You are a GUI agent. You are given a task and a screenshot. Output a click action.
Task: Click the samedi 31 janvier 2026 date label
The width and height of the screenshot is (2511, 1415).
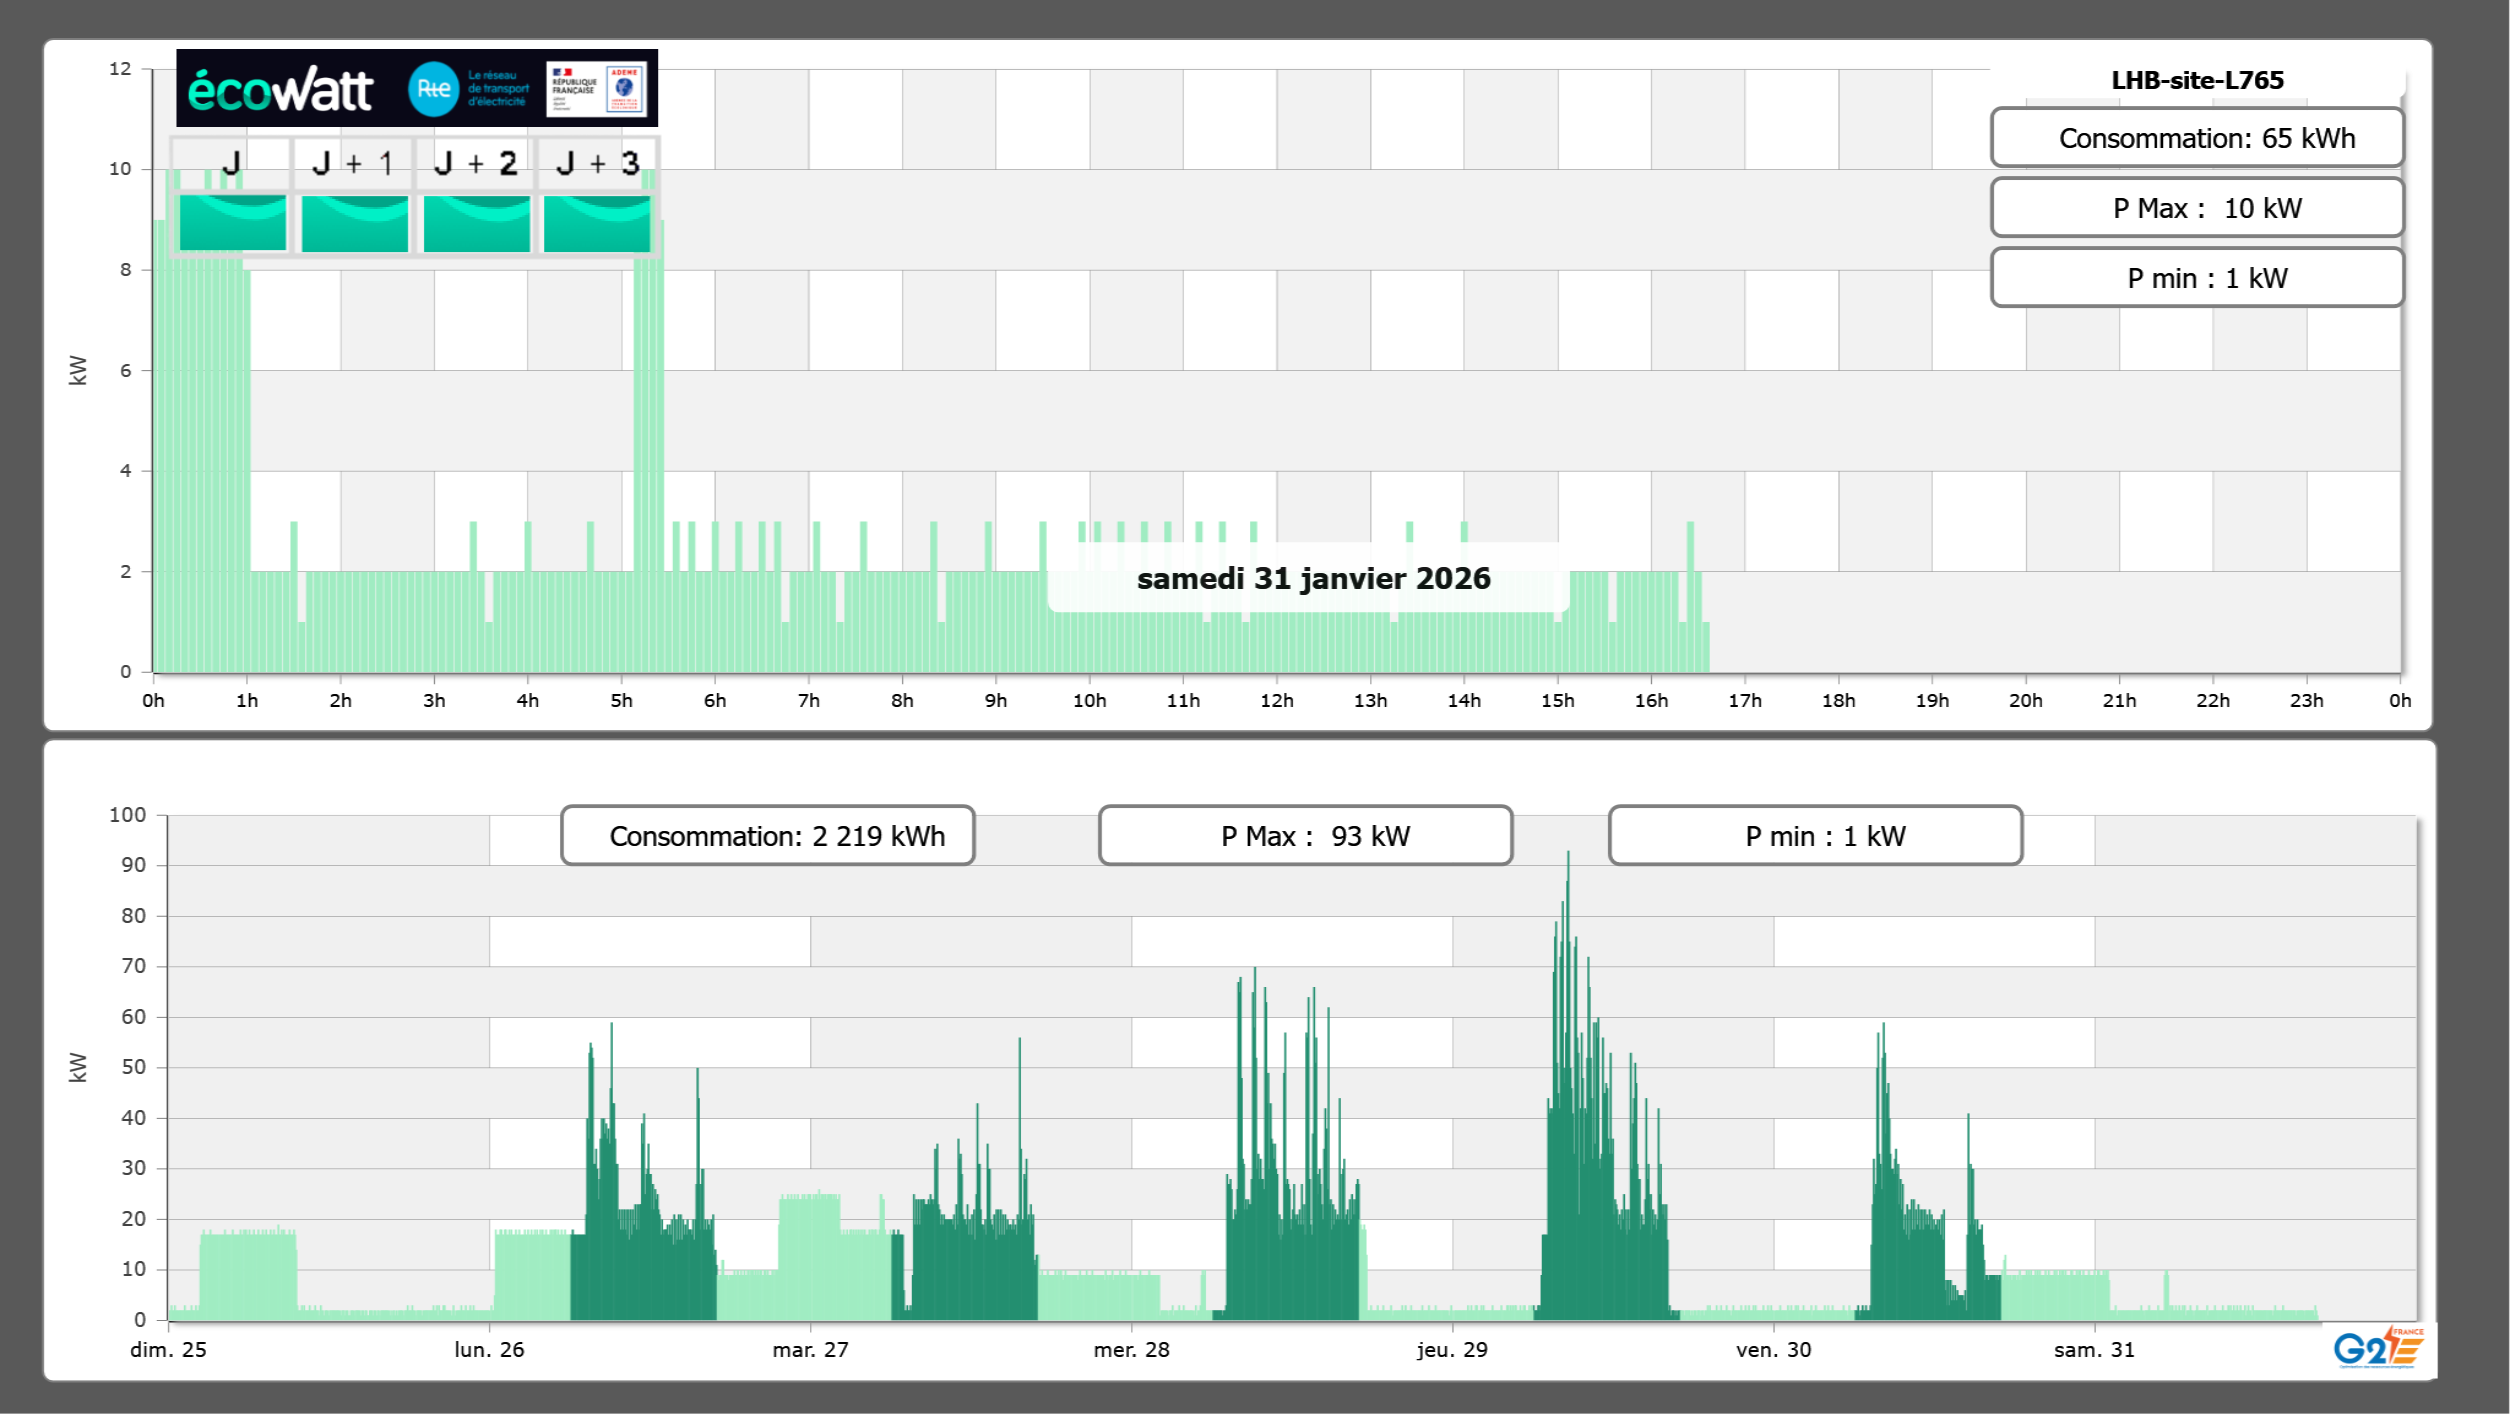(1313, 578)
